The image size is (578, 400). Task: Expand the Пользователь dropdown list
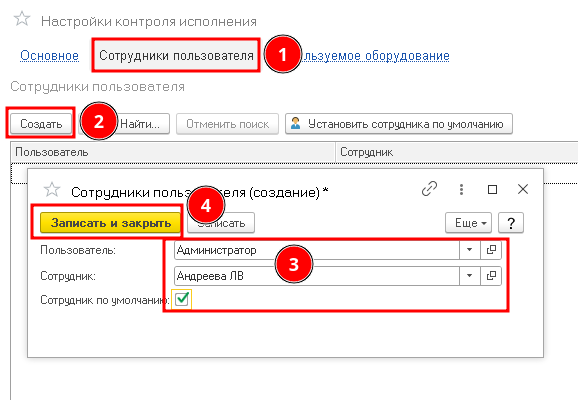[x=470, y=250]
